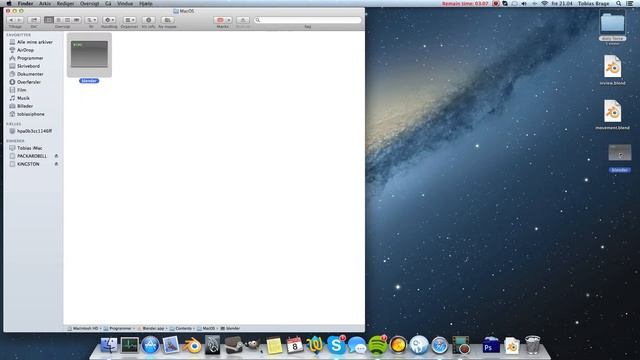This screenshot has height=360, width=640.
Task: Click Macintosh HD in path bar
Action: tap(83, 328)
